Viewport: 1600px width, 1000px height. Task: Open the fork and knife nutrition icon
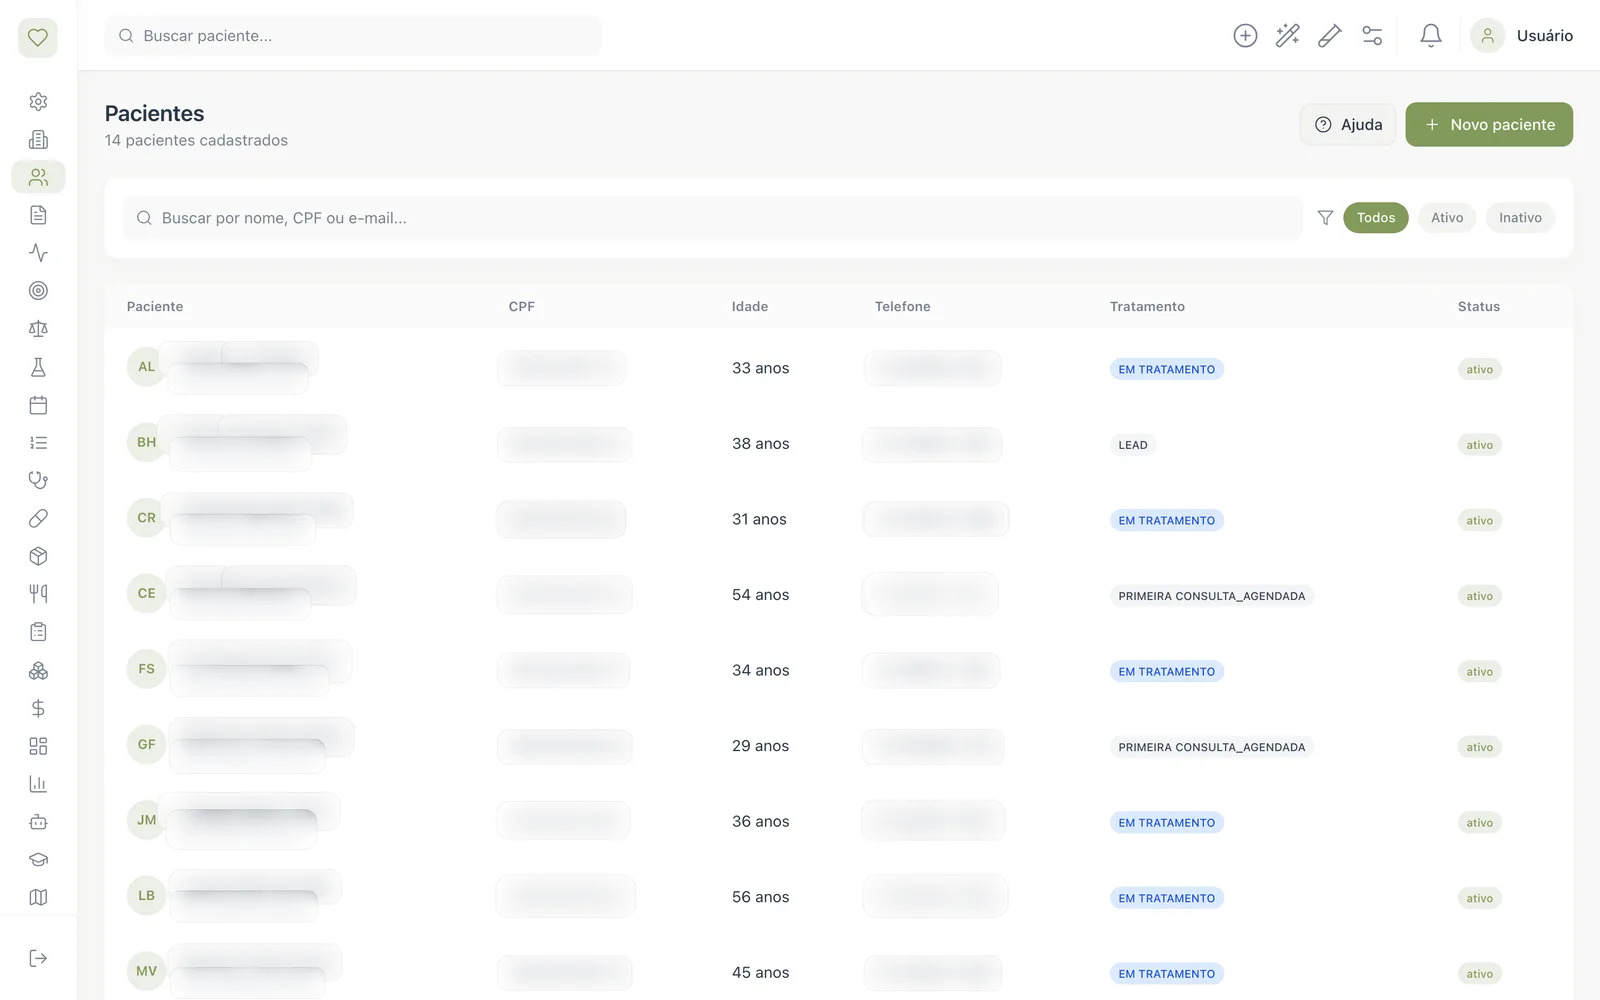[38, 594]
